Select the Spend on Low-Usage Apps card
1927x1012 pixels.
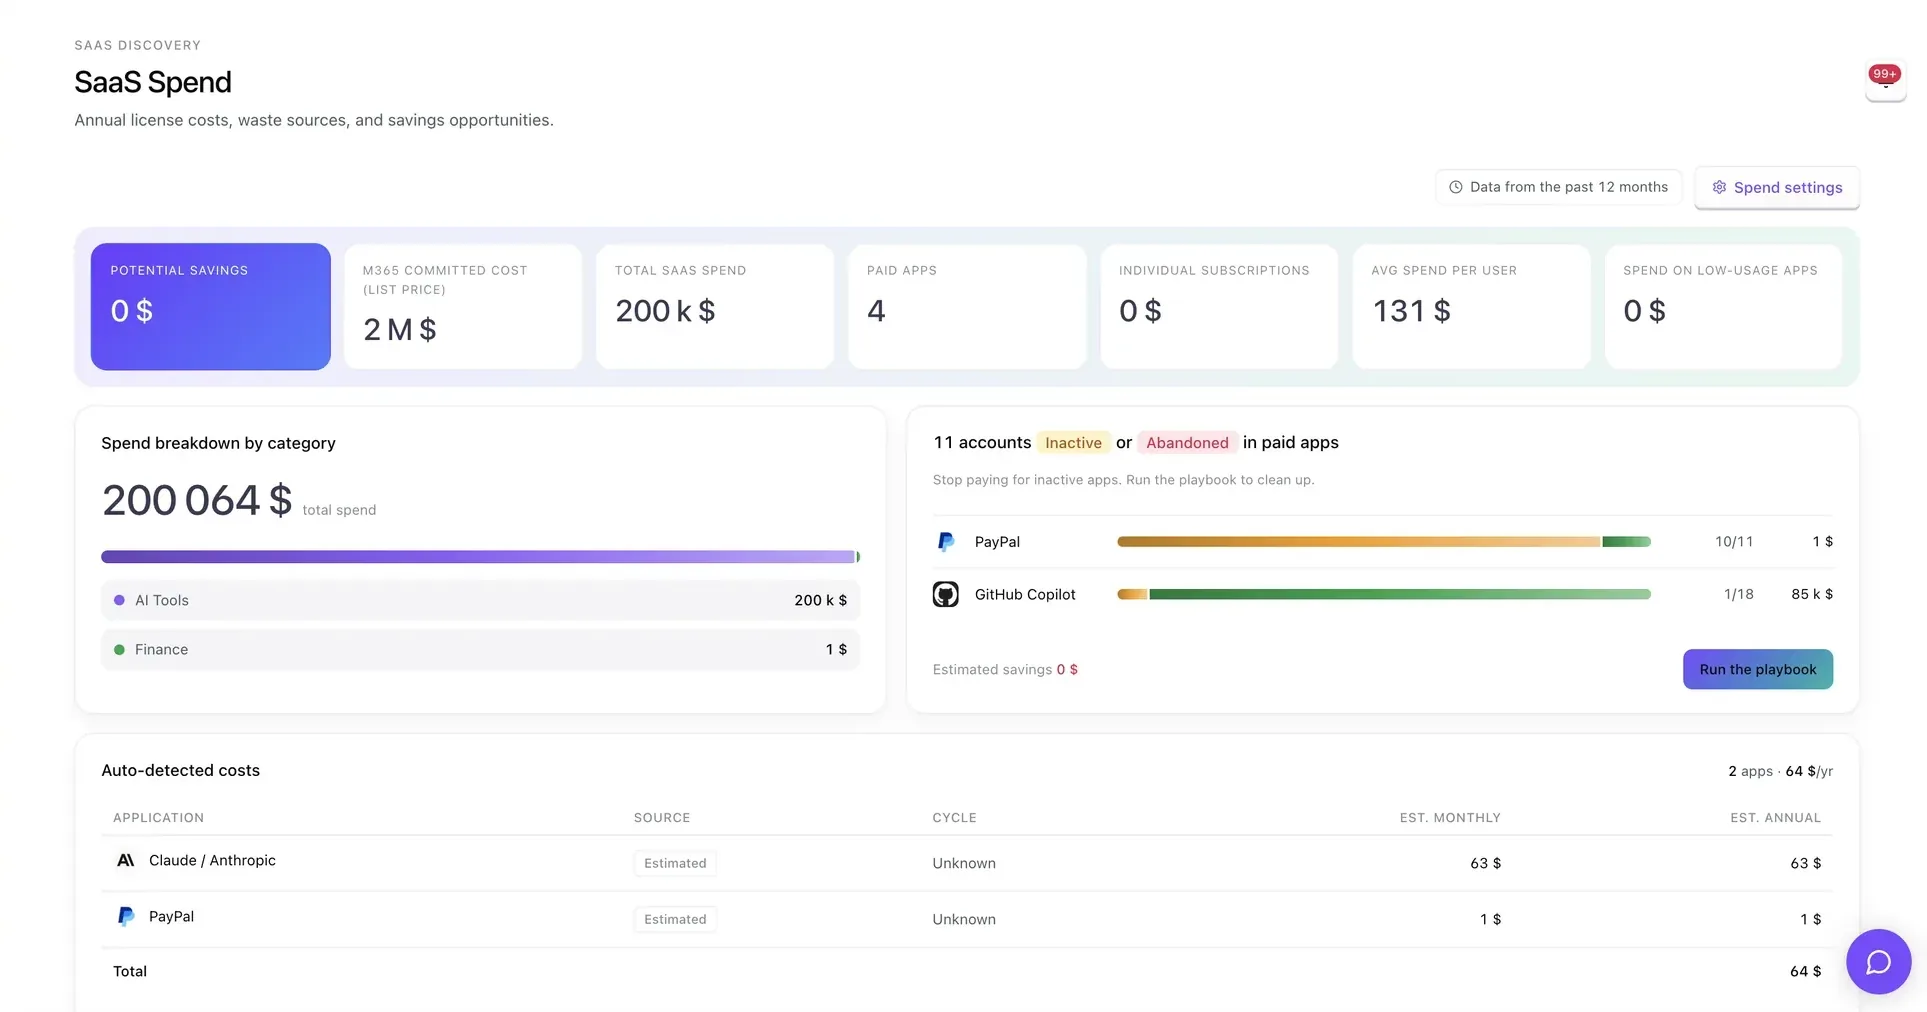pos(1722,306)
